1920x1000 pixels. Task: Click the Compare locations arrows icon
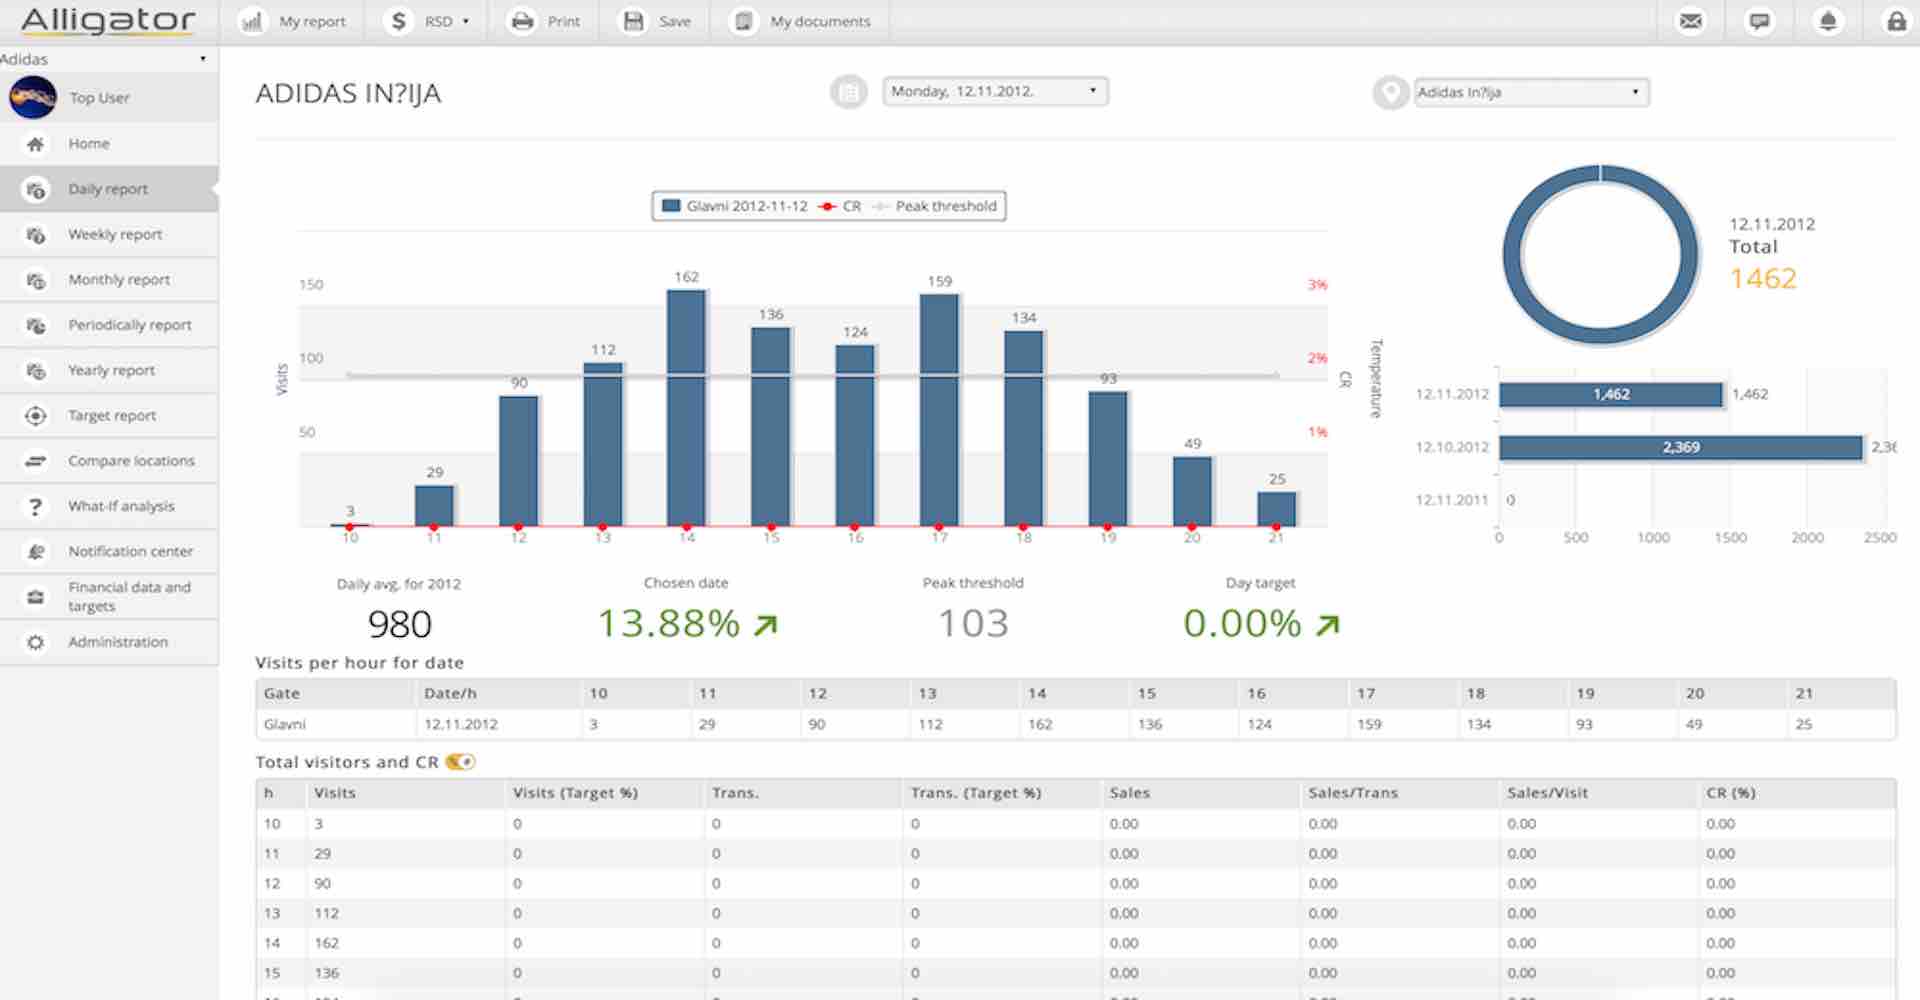coord(35,461)
